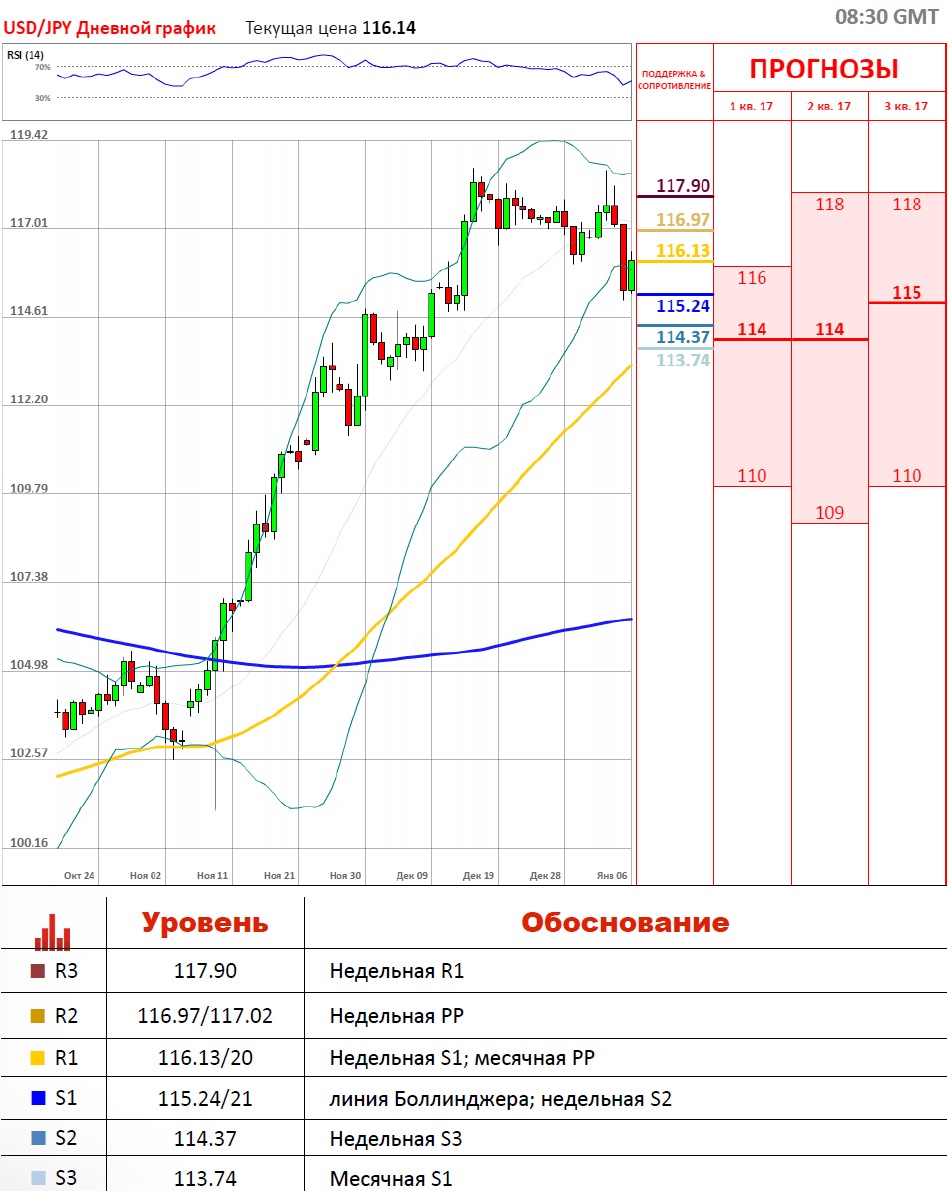Click the S3 light blue legend square
948x1191 pixels.
coord(38,1179)
